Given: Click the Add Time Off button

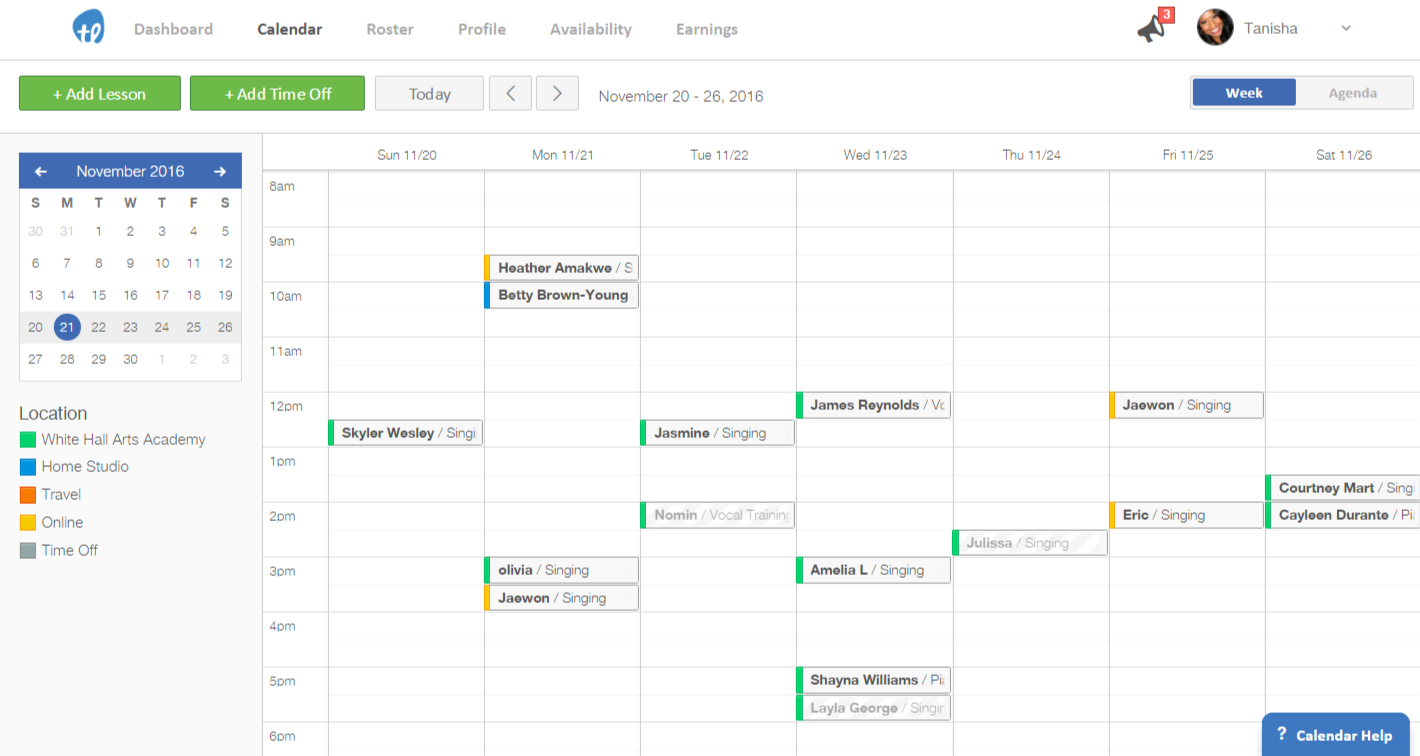Looking at the screenshot, I should 277,94.
